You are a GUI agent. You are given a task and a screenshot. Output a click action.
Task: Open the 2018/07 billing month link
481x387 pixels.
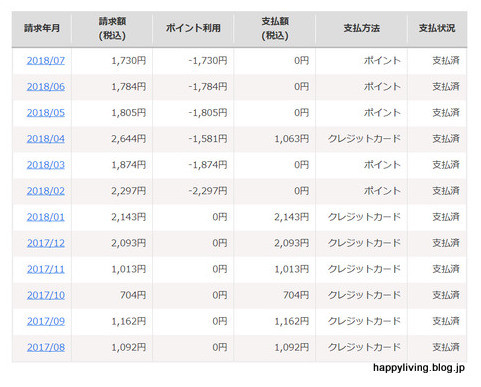(x=46, y=61)
